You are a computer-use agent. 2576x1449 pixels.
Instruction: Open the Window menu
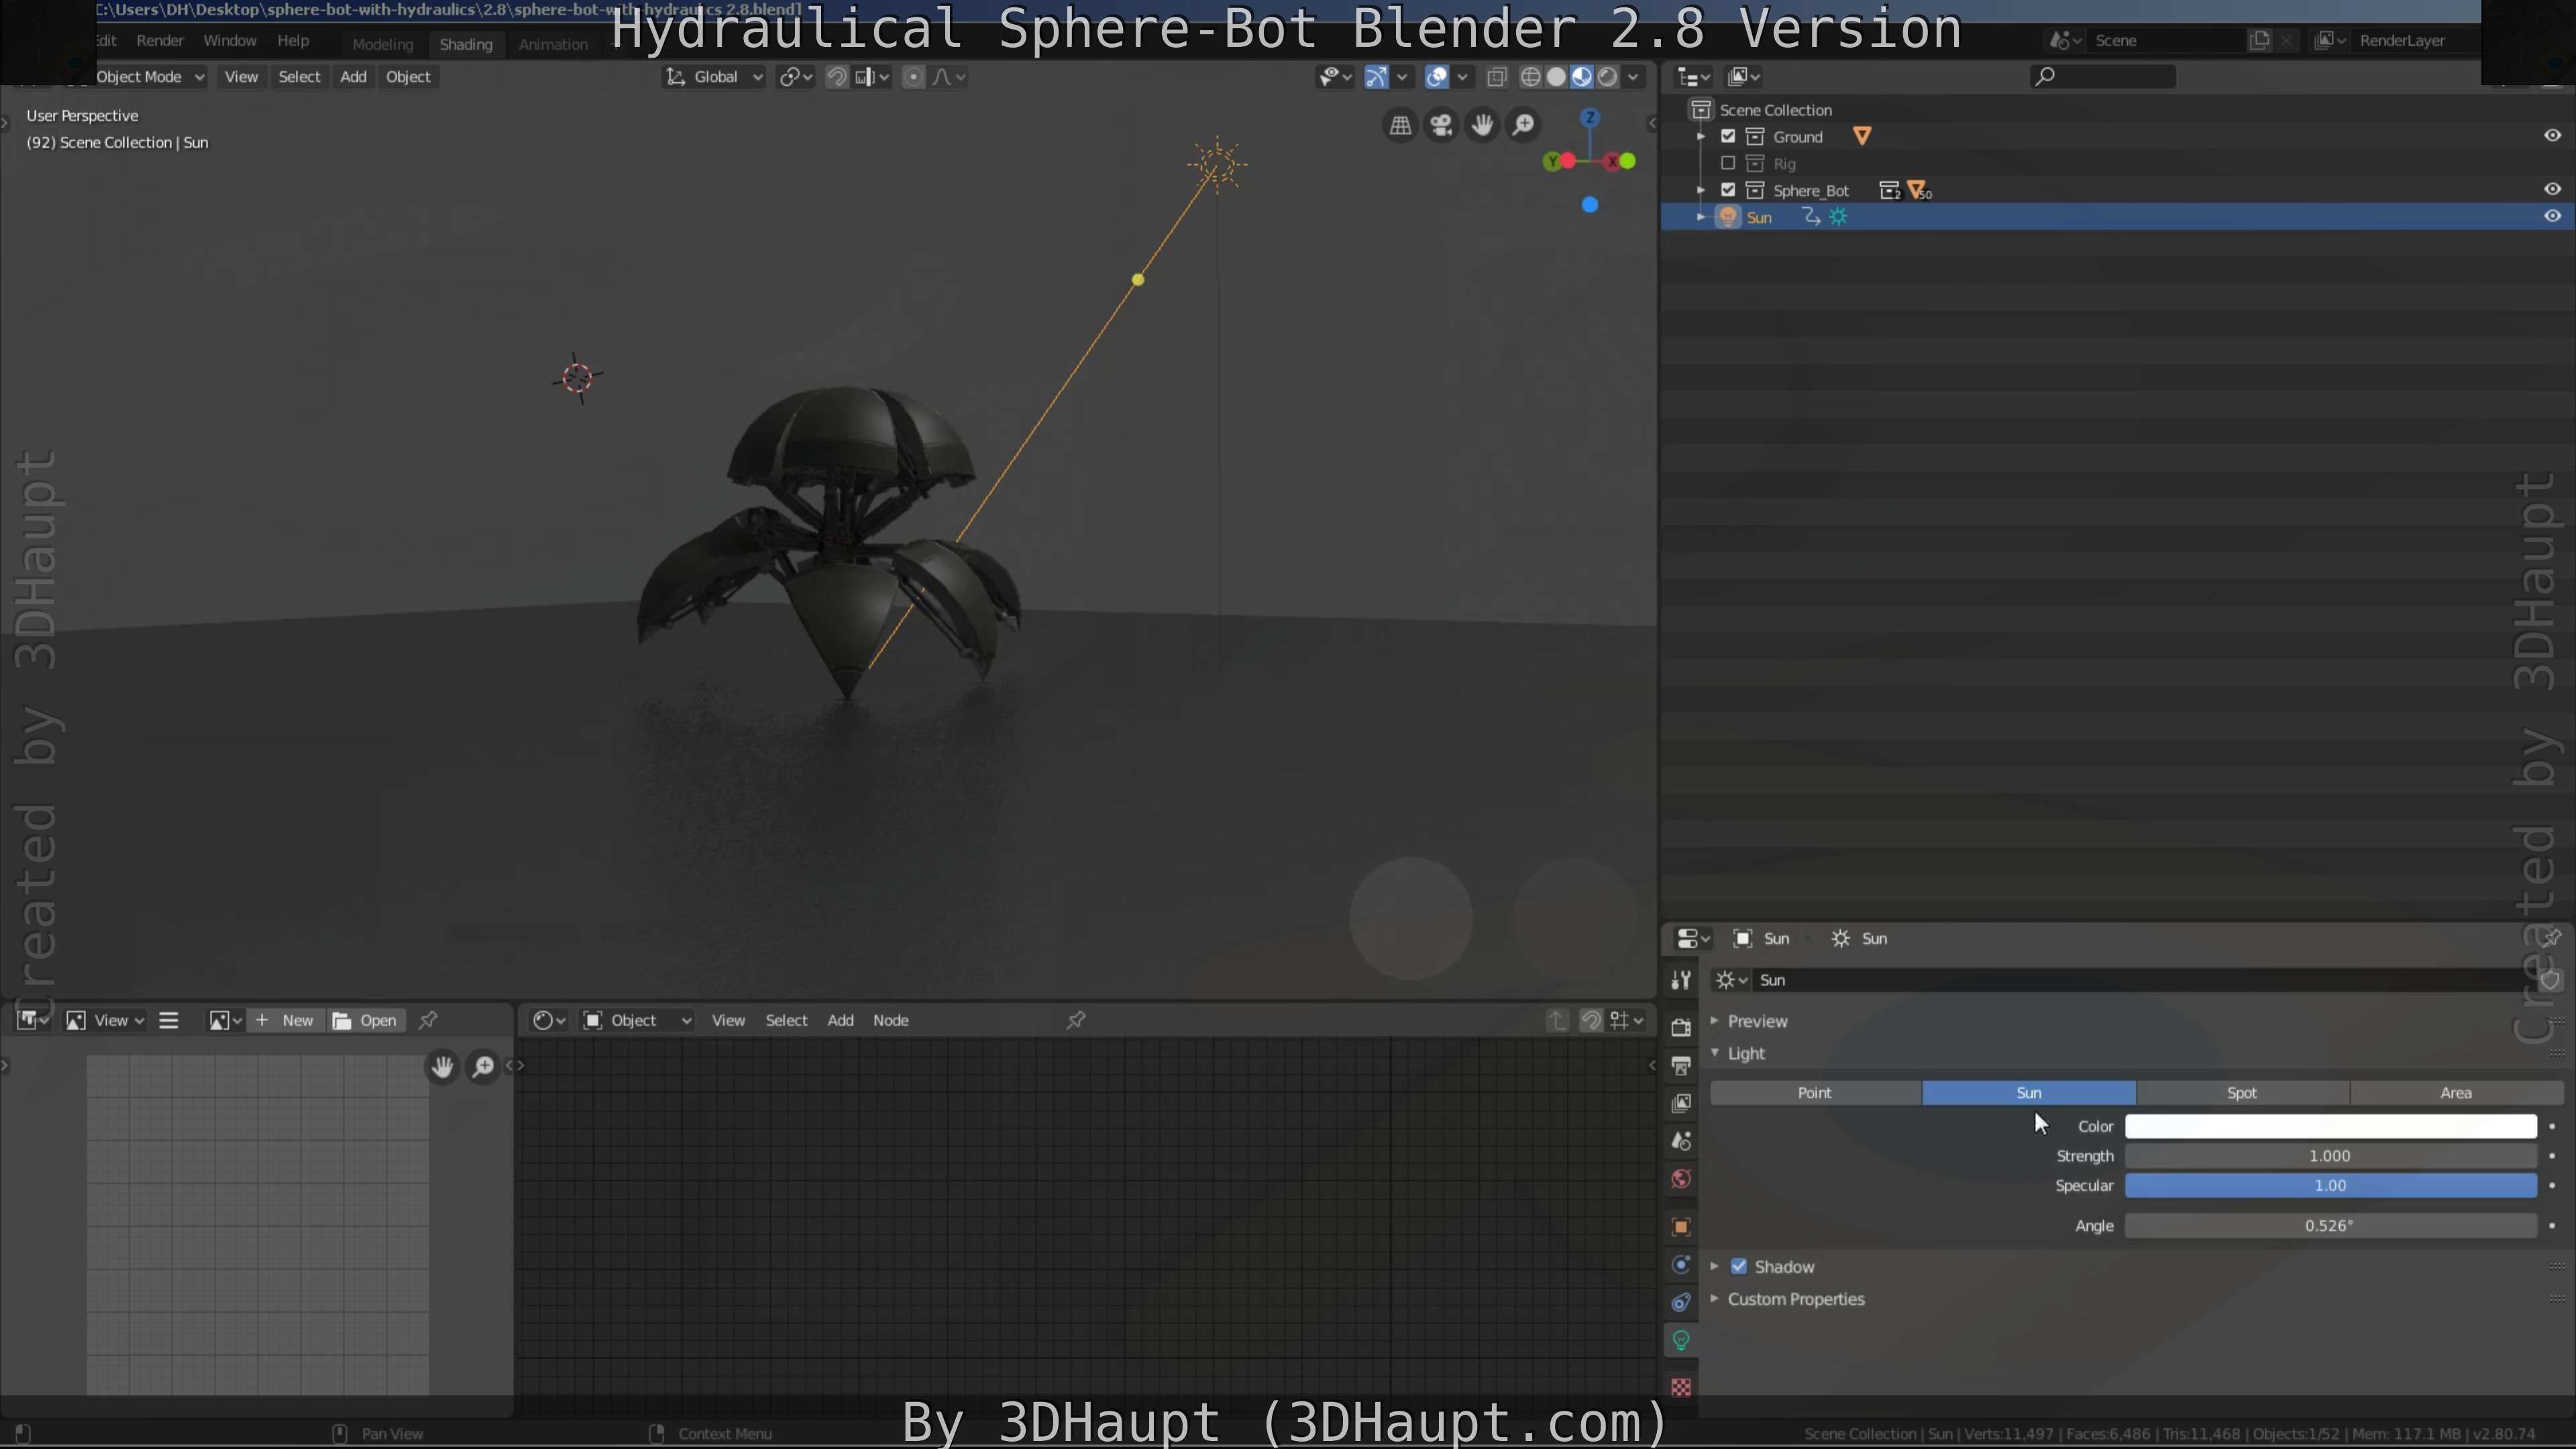tap(230, 41)
